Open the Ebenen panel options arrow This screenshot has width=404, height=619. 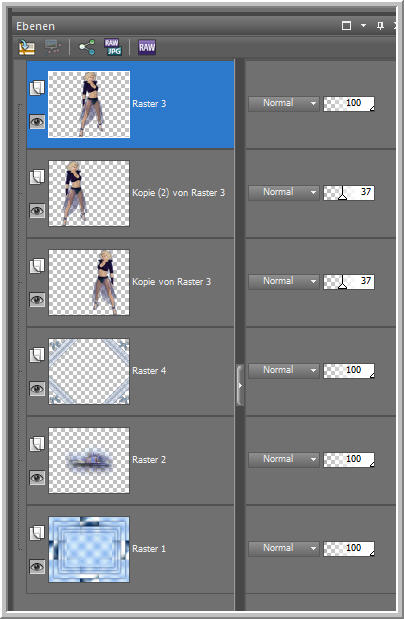tap(363, 26)
